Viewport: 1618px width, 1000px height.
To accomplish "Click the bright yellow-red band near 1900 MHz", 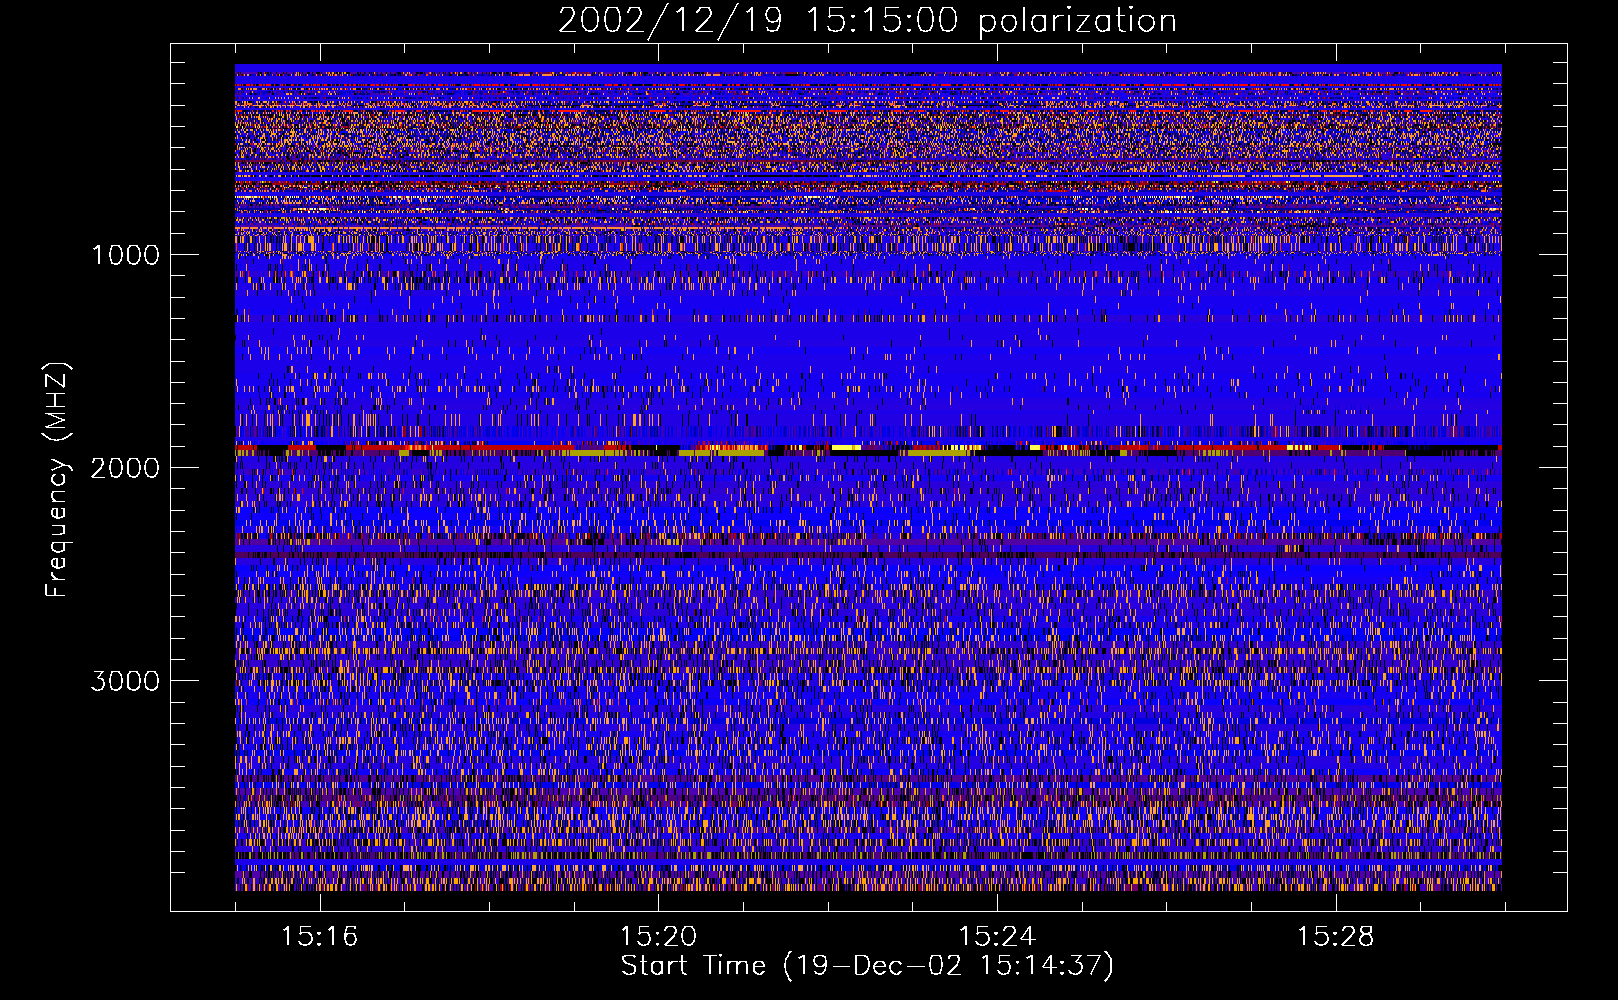I will pos(868,449).
